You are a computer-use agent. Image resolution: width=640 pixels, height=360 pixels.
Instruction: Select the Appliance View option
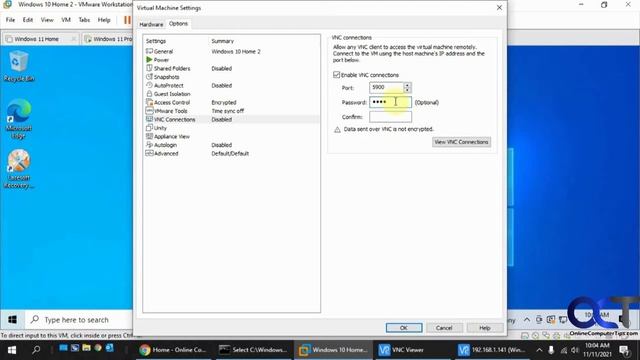231,136
